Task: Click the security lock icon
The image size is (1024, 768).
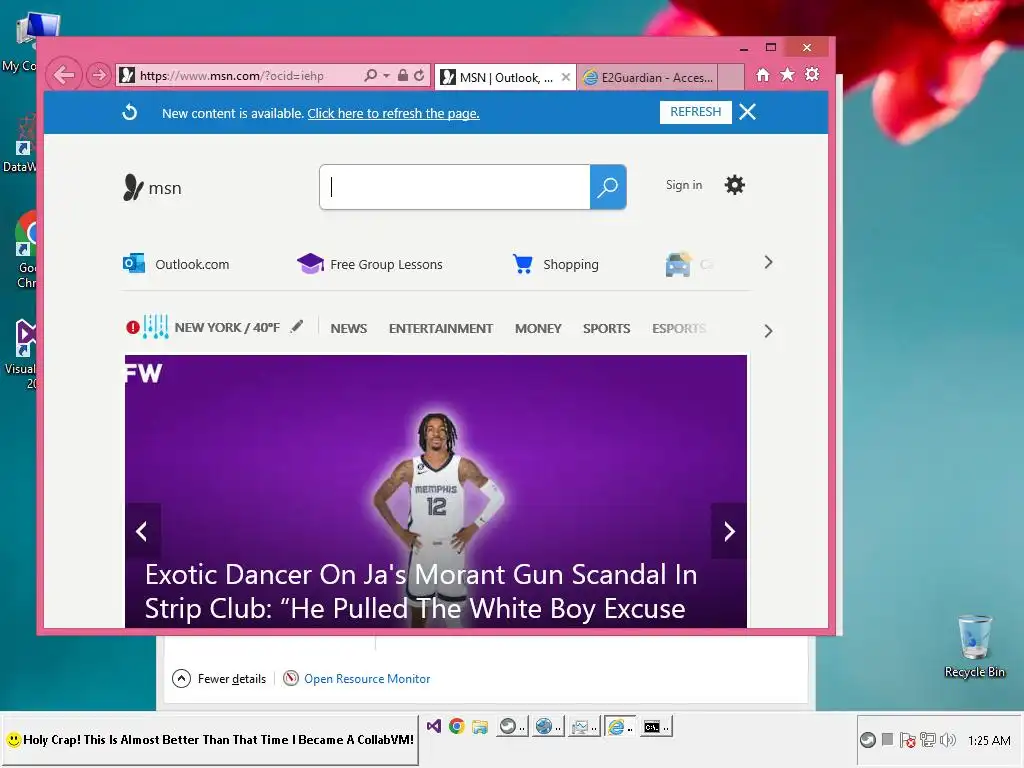Action: 403,76
